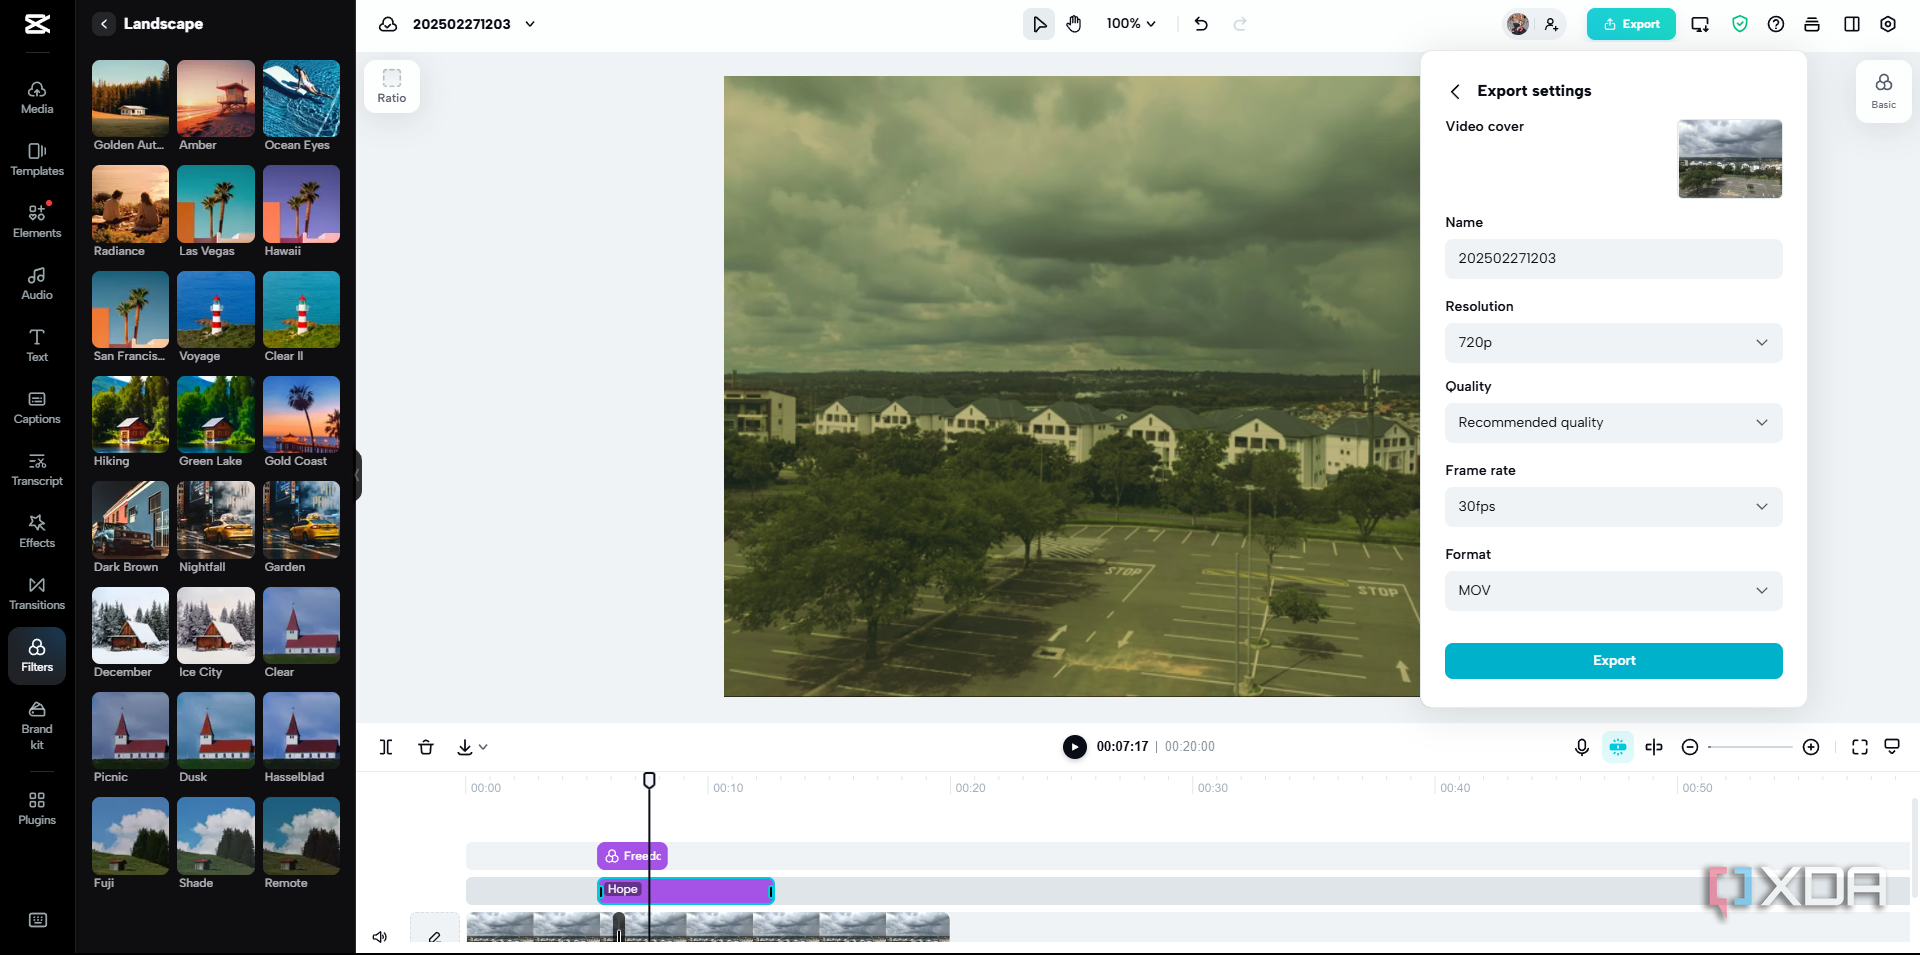Click the timeline playhead handle

(649, 780)
